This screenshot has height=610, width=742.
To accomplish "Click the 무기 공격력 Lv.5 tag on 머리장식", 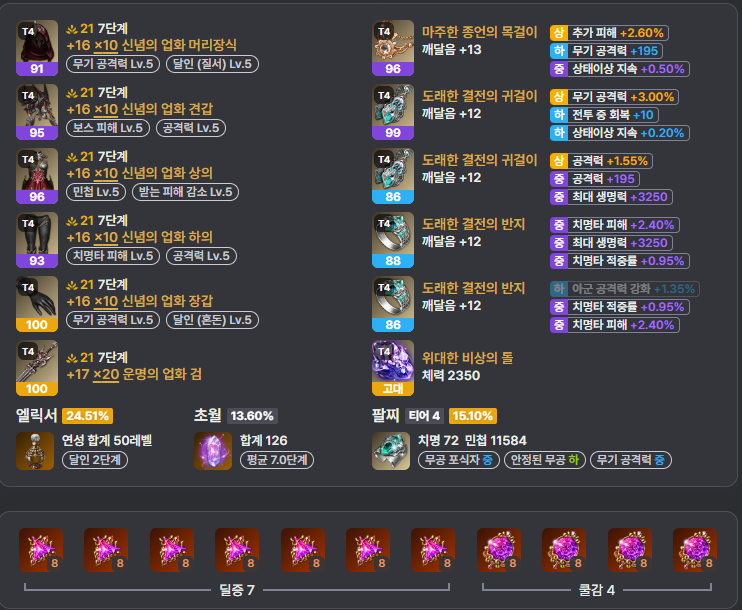I will (x=113, y=64).
